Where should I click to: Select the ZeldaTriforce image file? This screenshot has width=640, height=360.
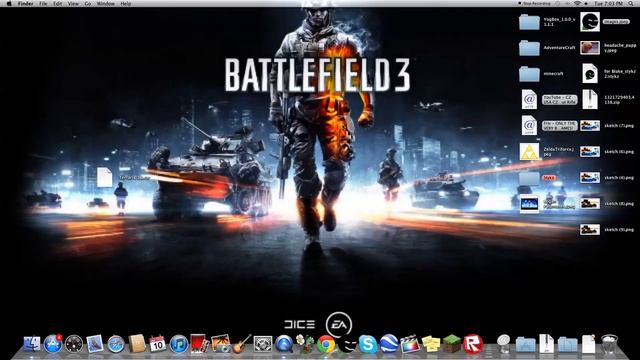[529, 152]
